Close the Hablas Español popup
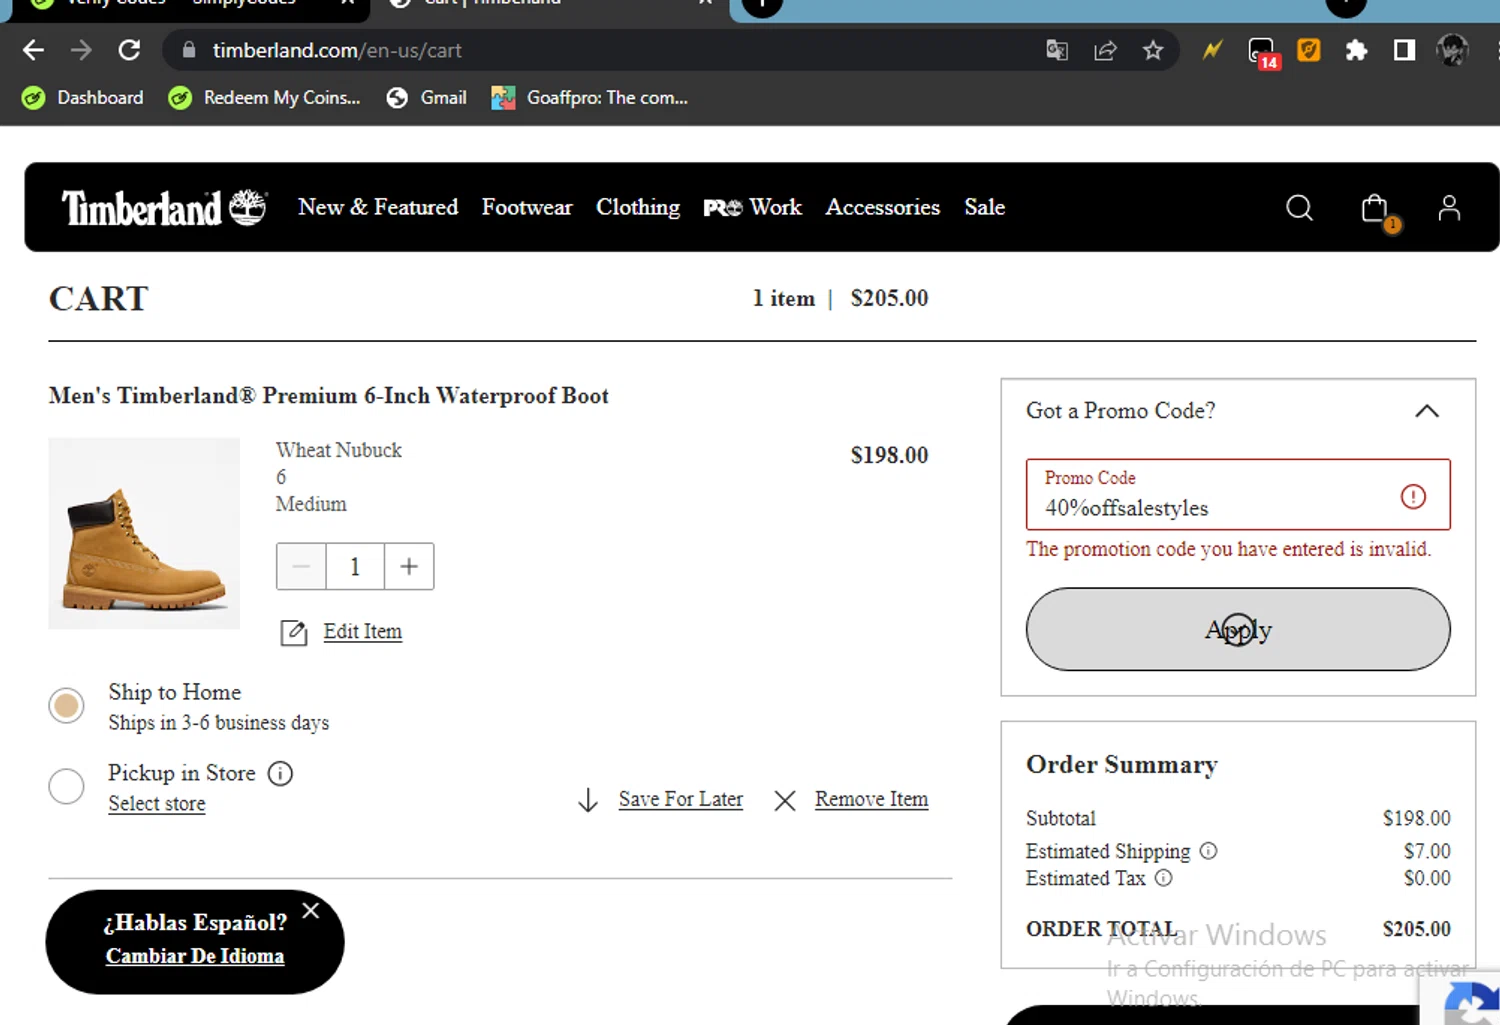This screenshot has height=1025, width=1500. (x=311, y=911)
